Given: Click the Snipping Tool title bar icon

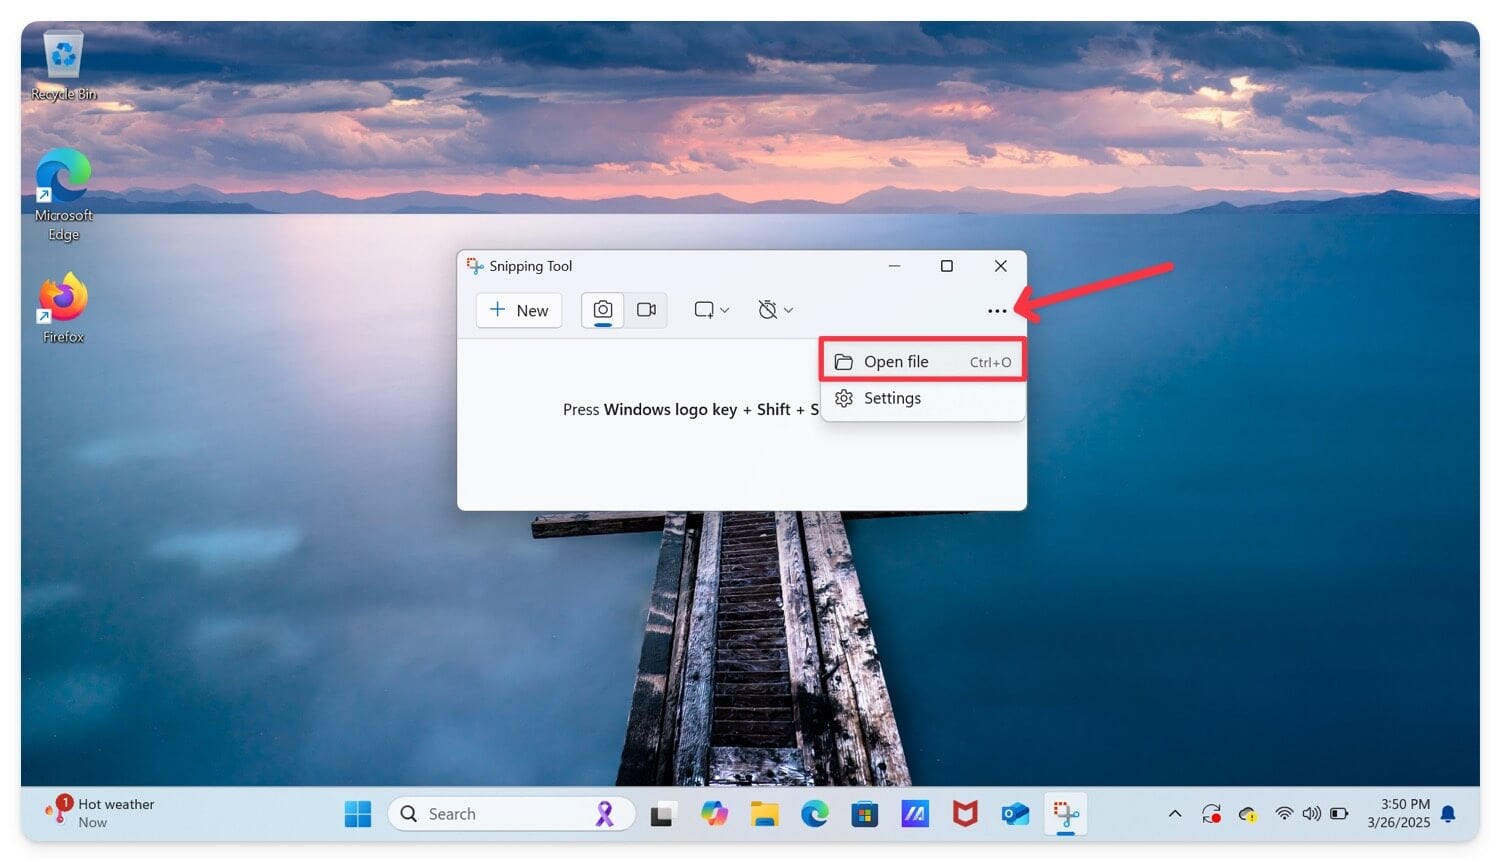Looking at the screenshot, I should click(x=475, y=266).
